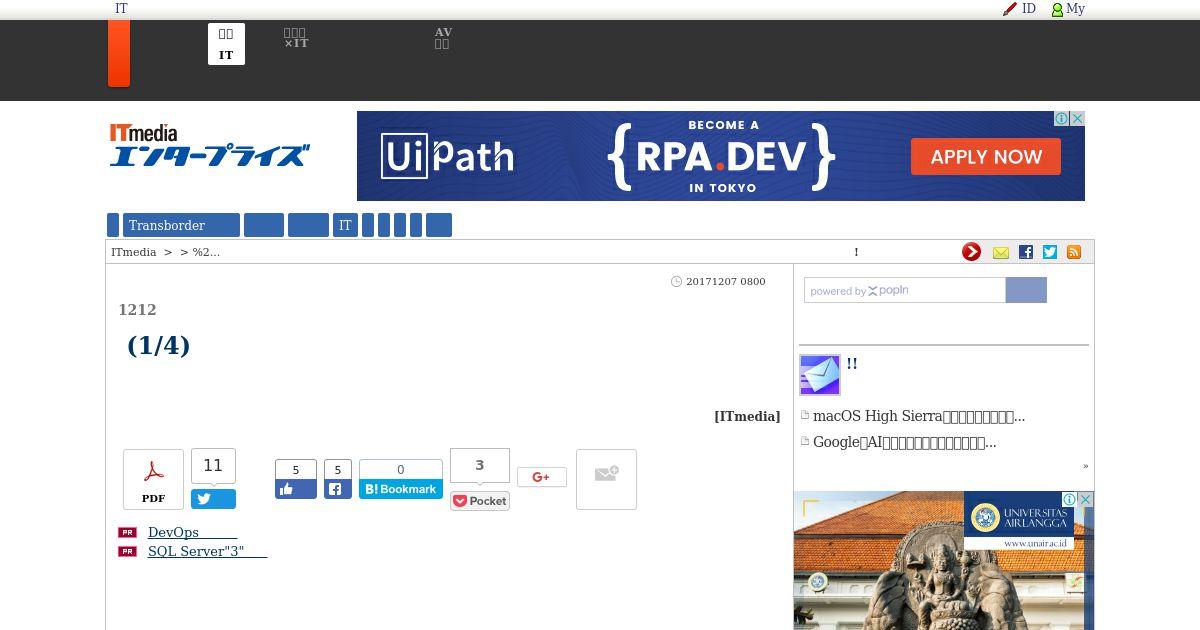Click the orange tab in dark header
This screenshot has height=630, width=1200.
pos(119,53)
